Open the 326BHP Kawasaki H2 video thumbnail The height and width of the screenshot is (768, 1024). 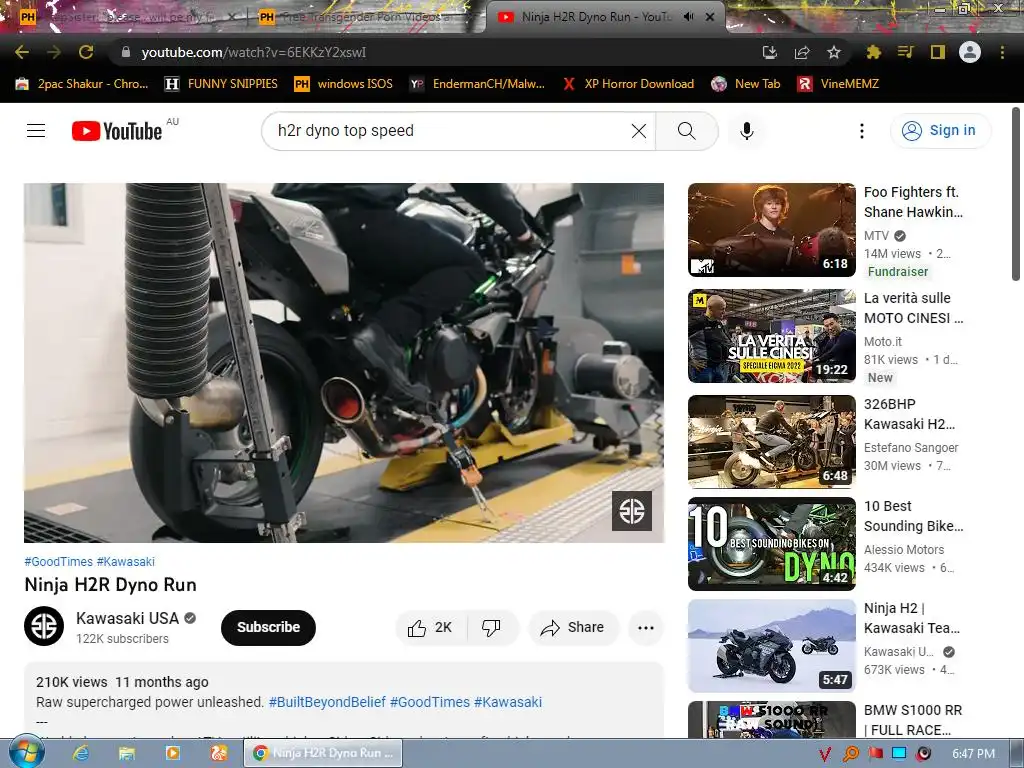[x=772, y=441]
